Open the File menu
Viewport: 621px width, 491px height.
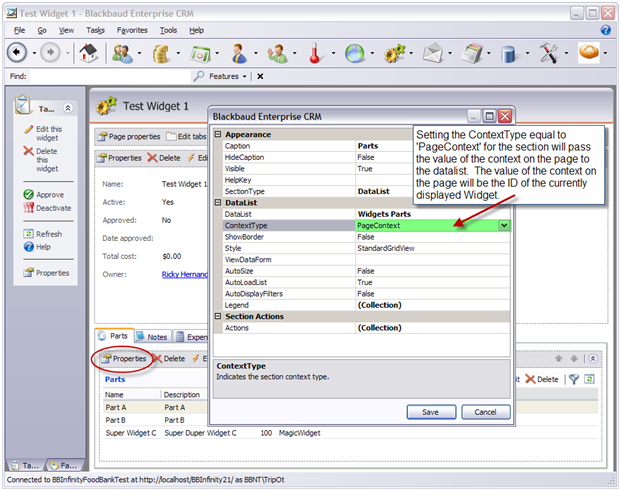coord(19,30)
